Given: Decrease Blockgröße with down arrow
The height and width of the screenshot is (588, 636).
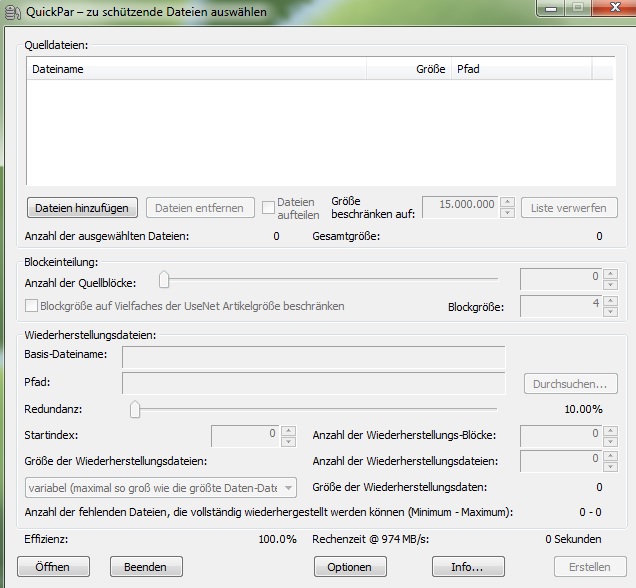Looking at the screenshot, I should [x=610, y=312].
